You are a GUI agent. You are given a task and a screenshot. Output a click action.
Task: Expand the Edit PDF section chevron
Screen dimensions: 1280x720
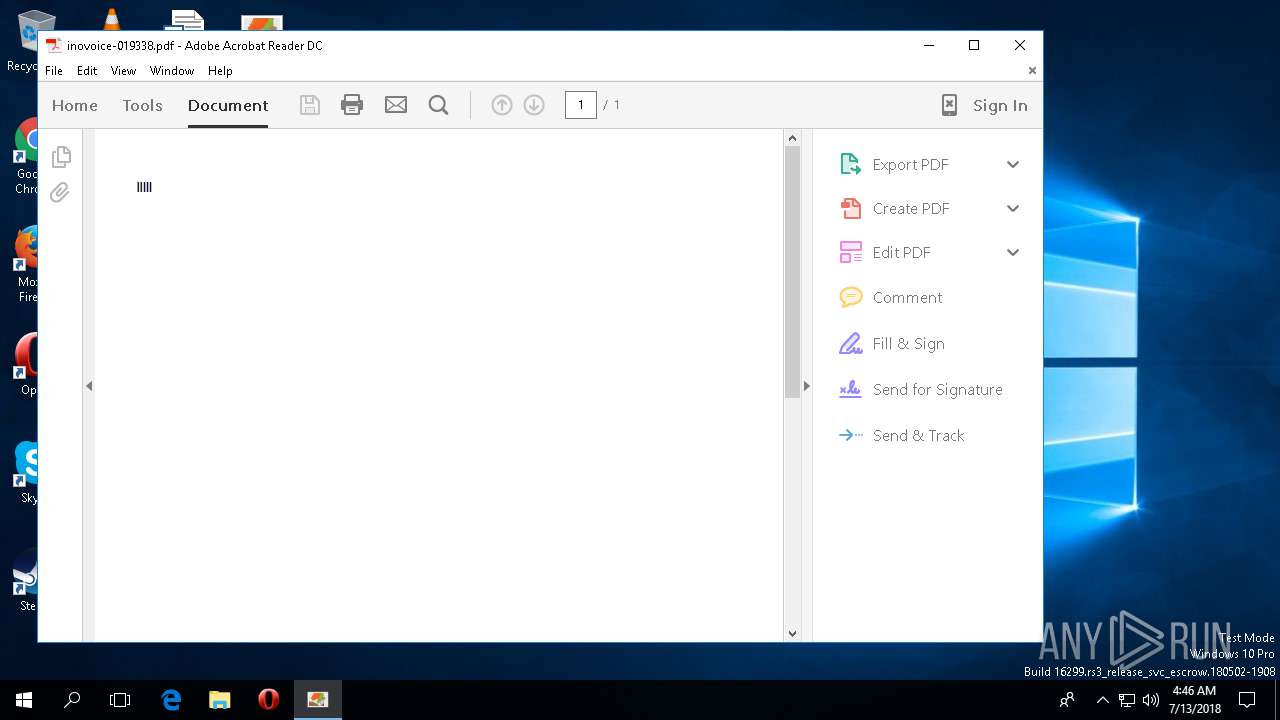[x=1013, y=252]
